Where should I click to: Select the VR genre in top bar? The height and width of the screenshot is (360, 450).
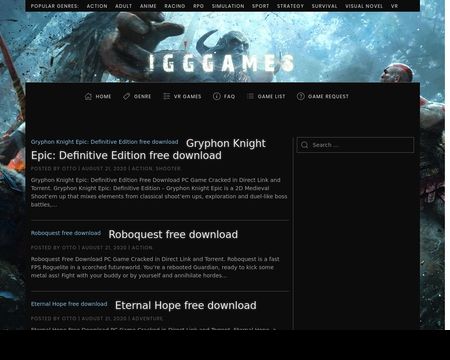pyautogui.click(x=394, y=6)
